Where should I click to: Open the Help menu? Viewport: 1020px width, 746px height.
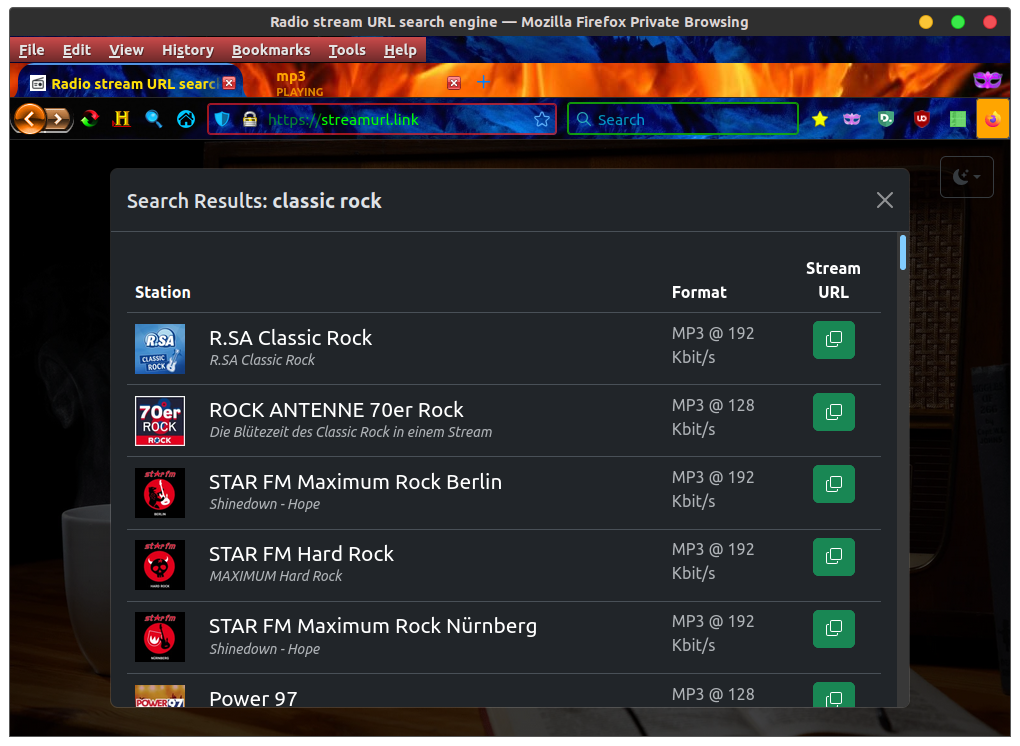coord(400,50)
